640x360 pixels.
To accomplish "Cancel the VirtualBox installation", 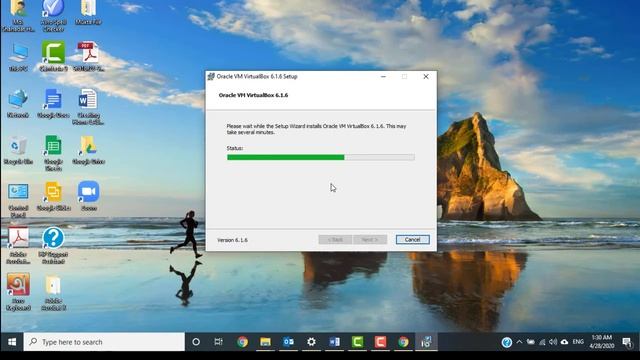I will (412, 240).
